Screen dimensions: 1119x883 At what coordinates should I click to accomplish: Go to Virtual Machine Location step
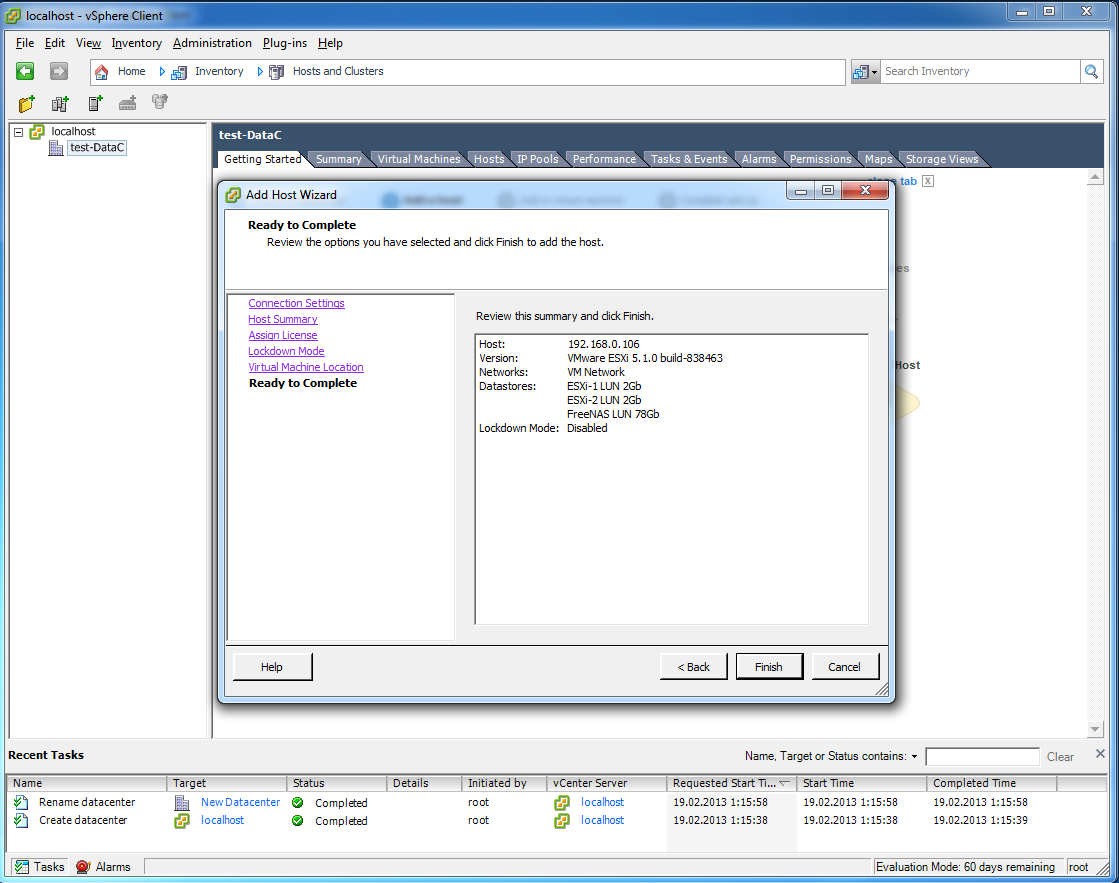point(305,367)
